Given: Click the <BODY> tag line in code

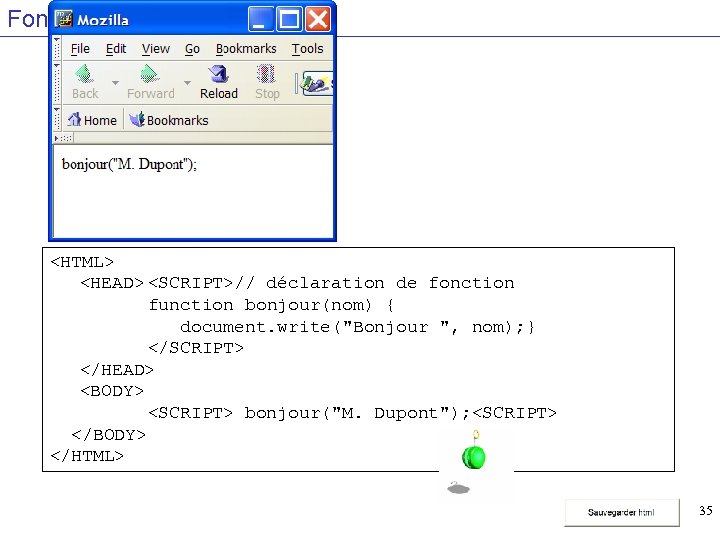Looking at the screenshot, I should coord(112,391).
